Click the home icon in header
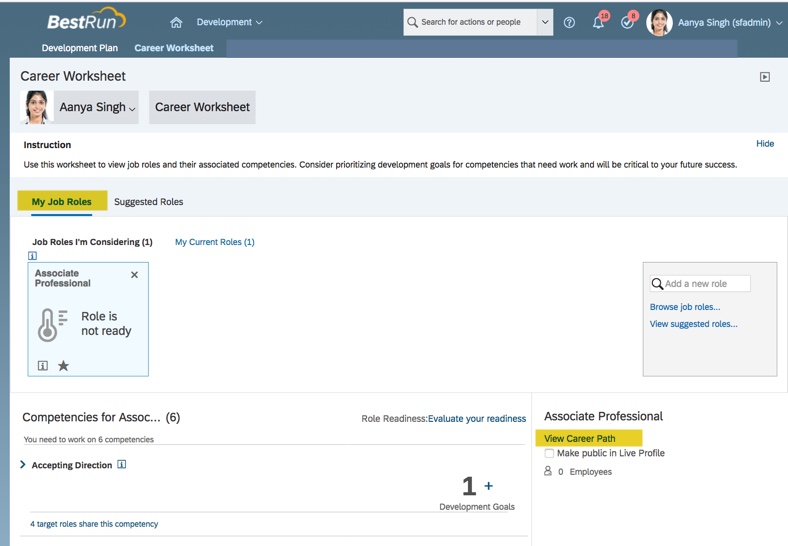 pyautogui.click(x=176, y=22)
